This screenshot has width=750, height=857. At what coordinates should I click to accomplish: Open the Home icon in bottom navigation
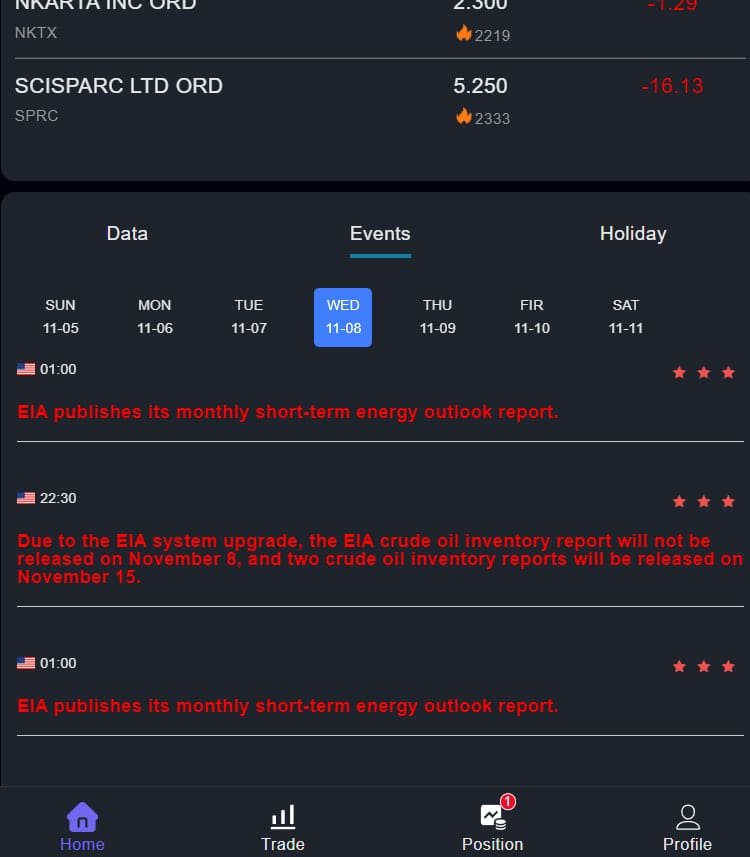click(82, 817)
